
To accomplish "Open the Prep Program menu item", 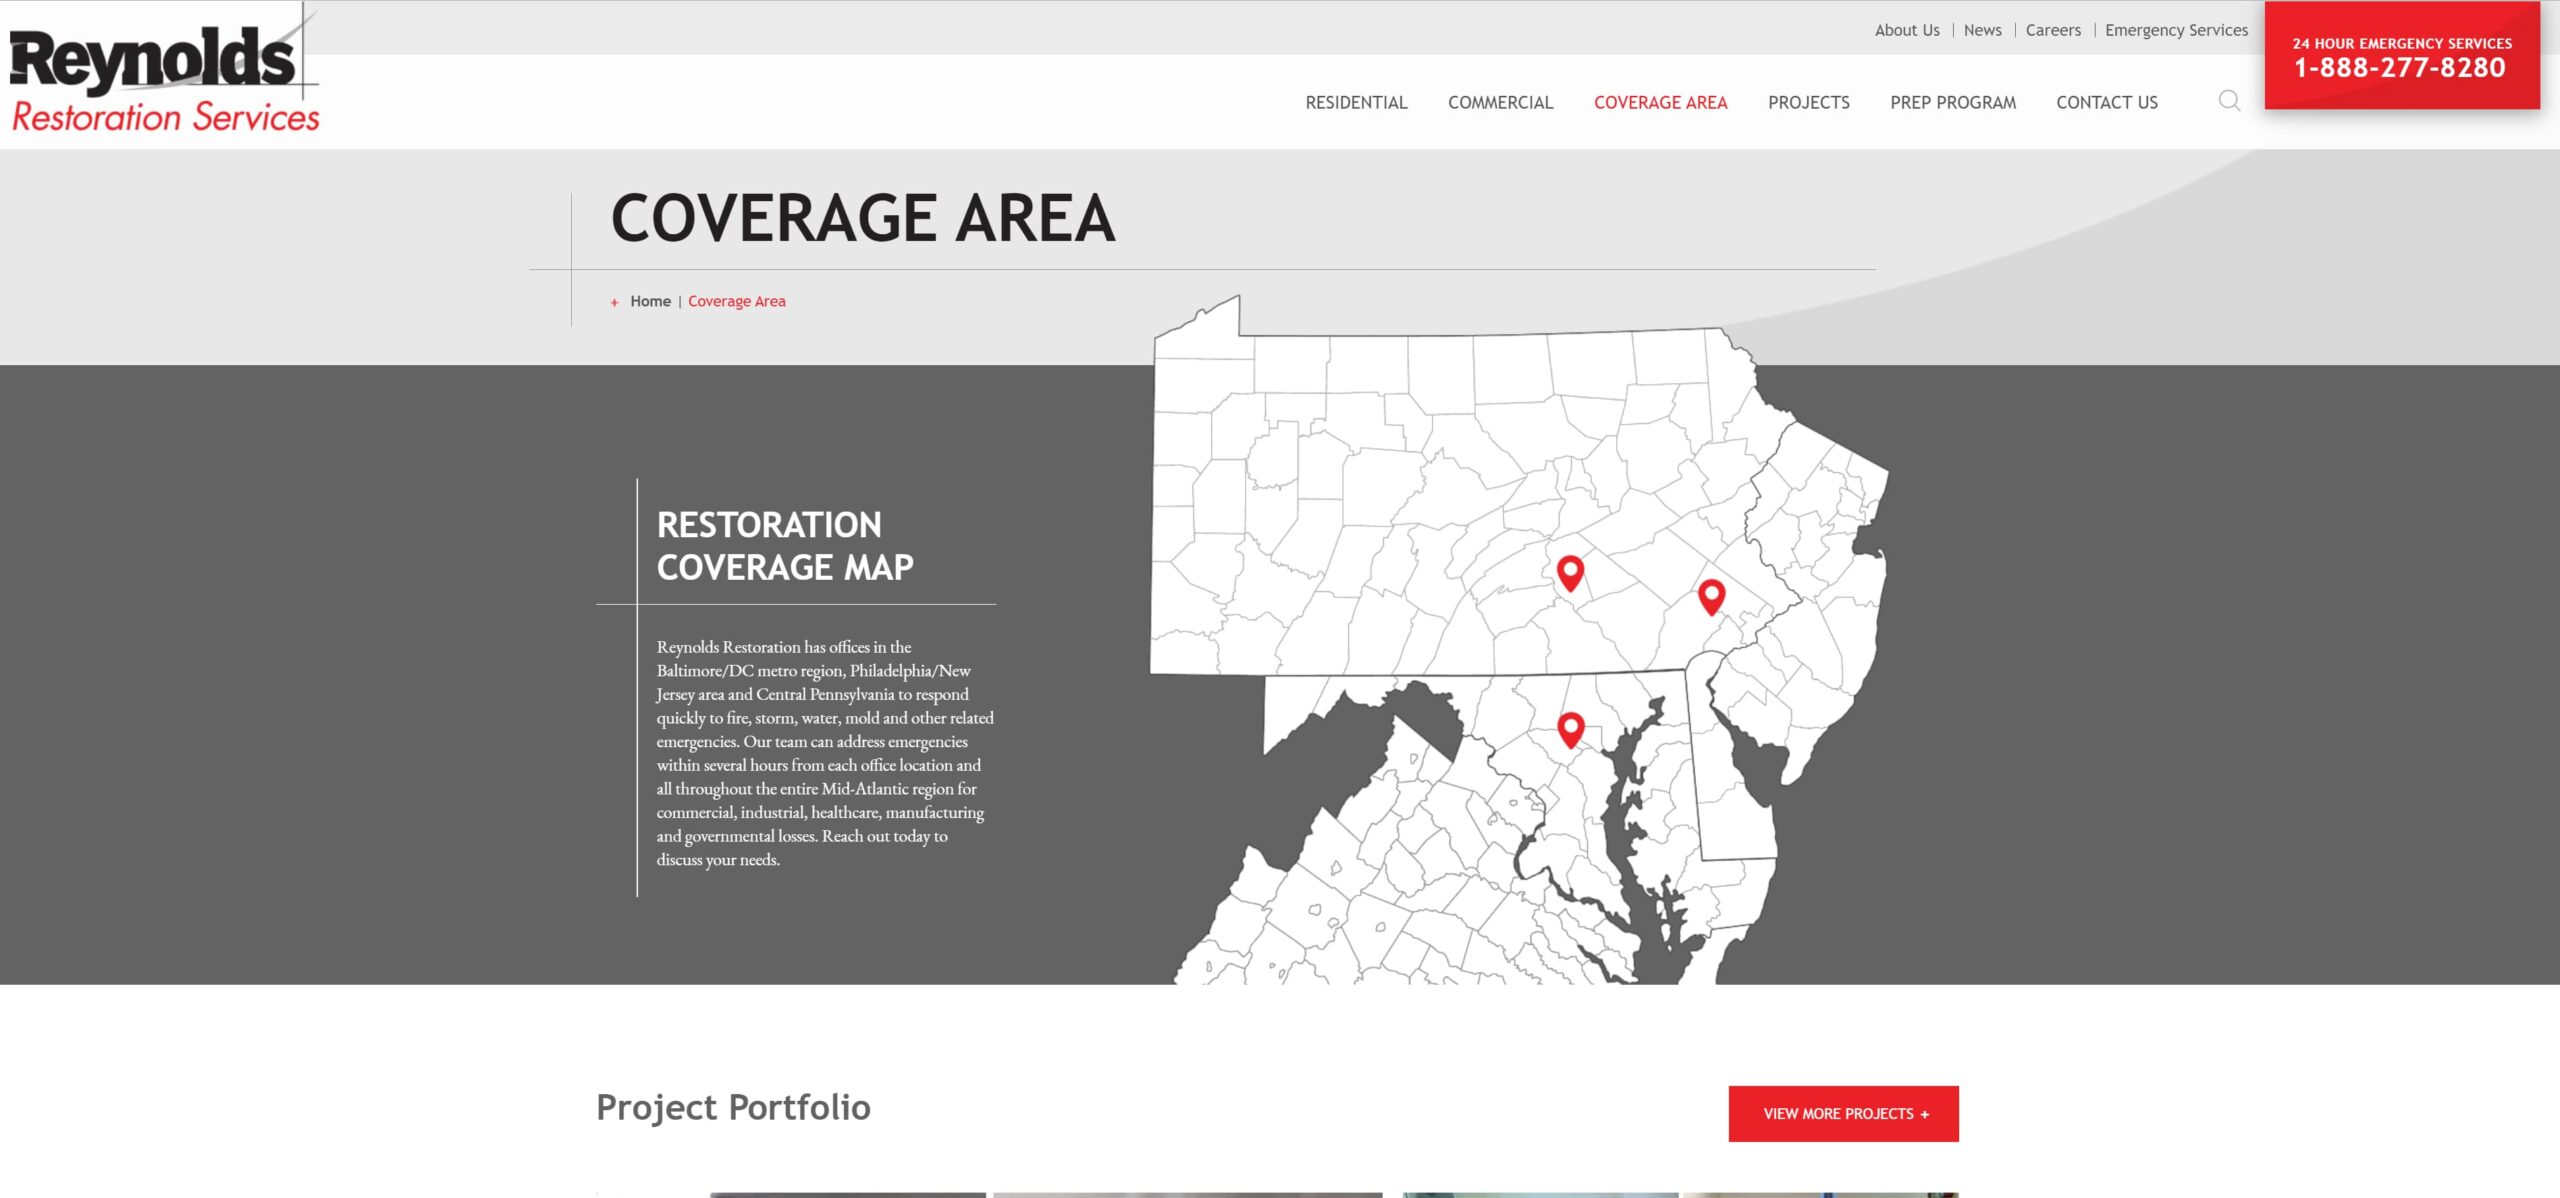I will [x=1952, y=102].
